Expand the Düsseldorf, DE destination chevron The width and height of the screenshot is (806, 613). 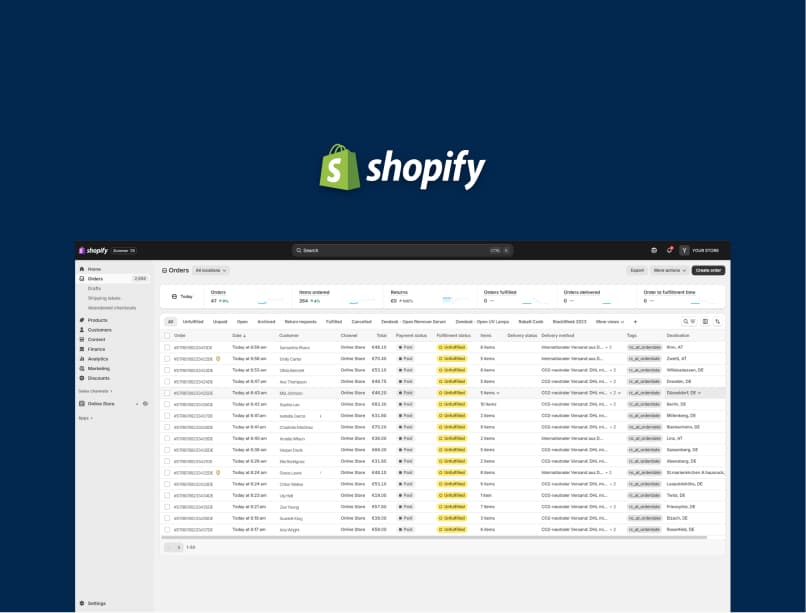(x=699, y=393)
